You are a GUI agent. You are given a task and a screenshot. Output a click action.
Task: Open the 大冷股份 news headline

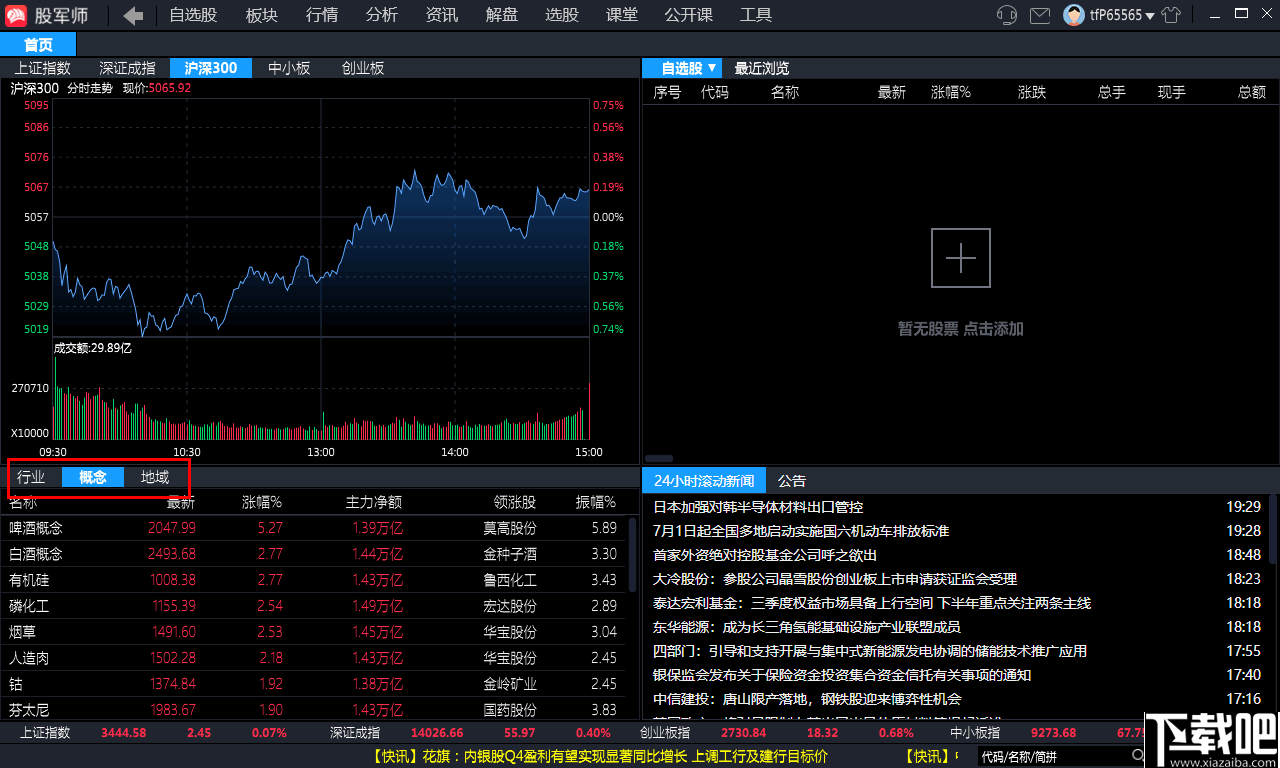point(835,579)
